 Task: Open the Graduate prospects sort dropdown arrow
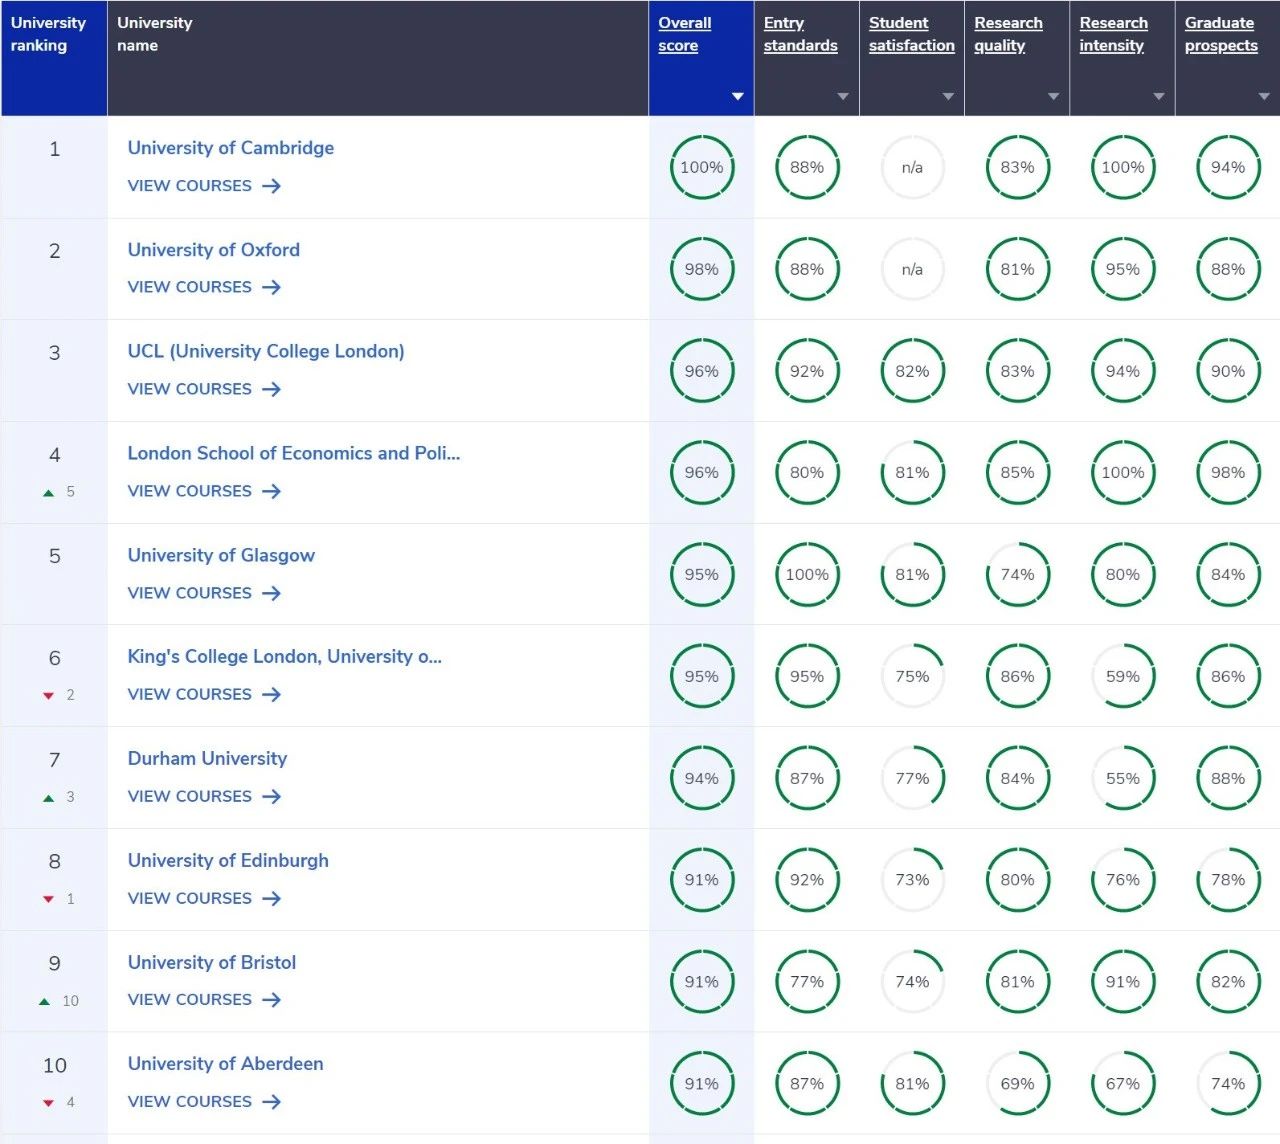point(1263,97)
